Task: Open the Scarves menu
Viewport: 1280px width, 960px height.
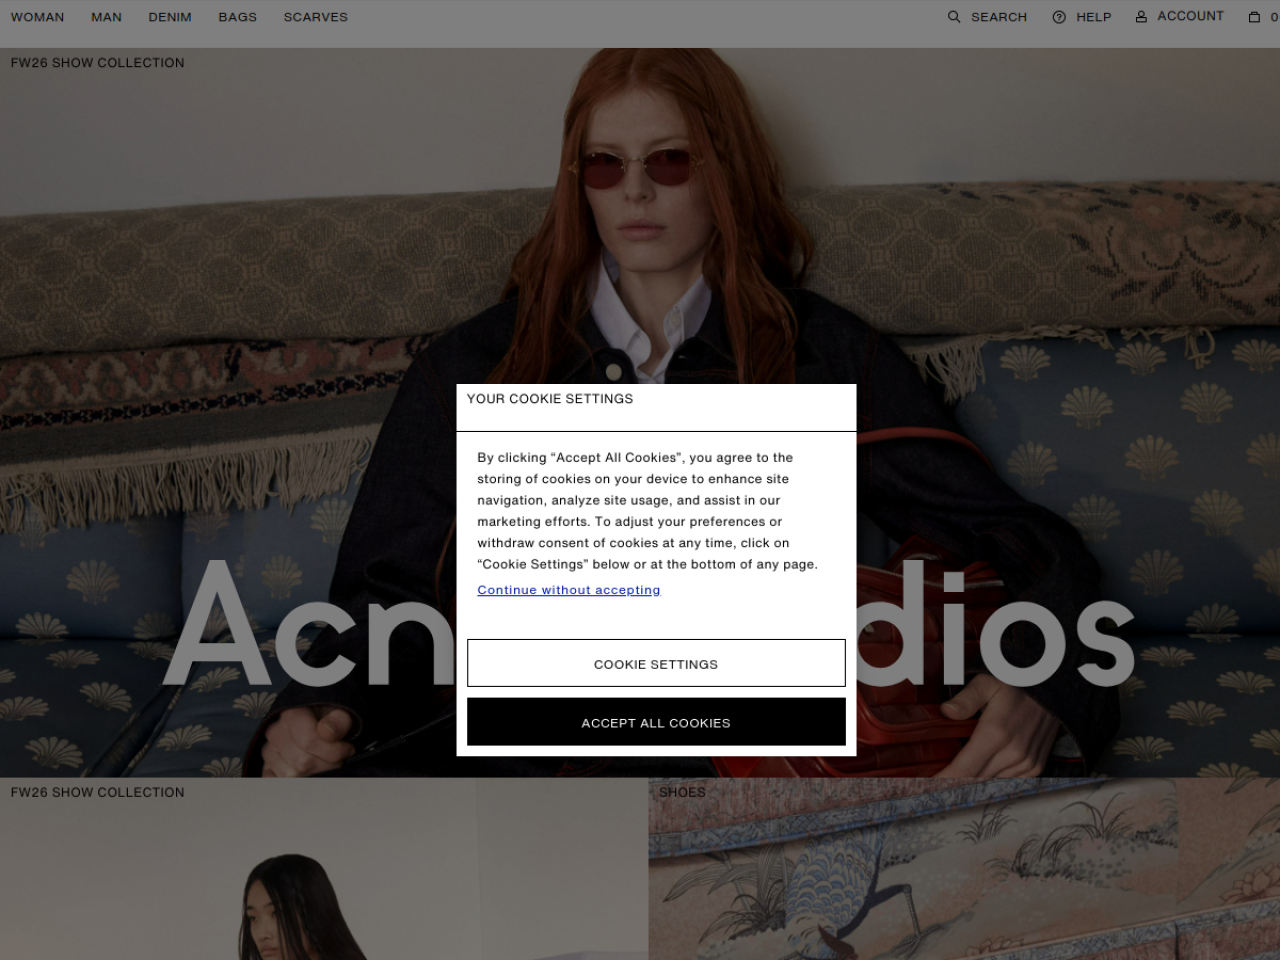Action: coord(316,17)
